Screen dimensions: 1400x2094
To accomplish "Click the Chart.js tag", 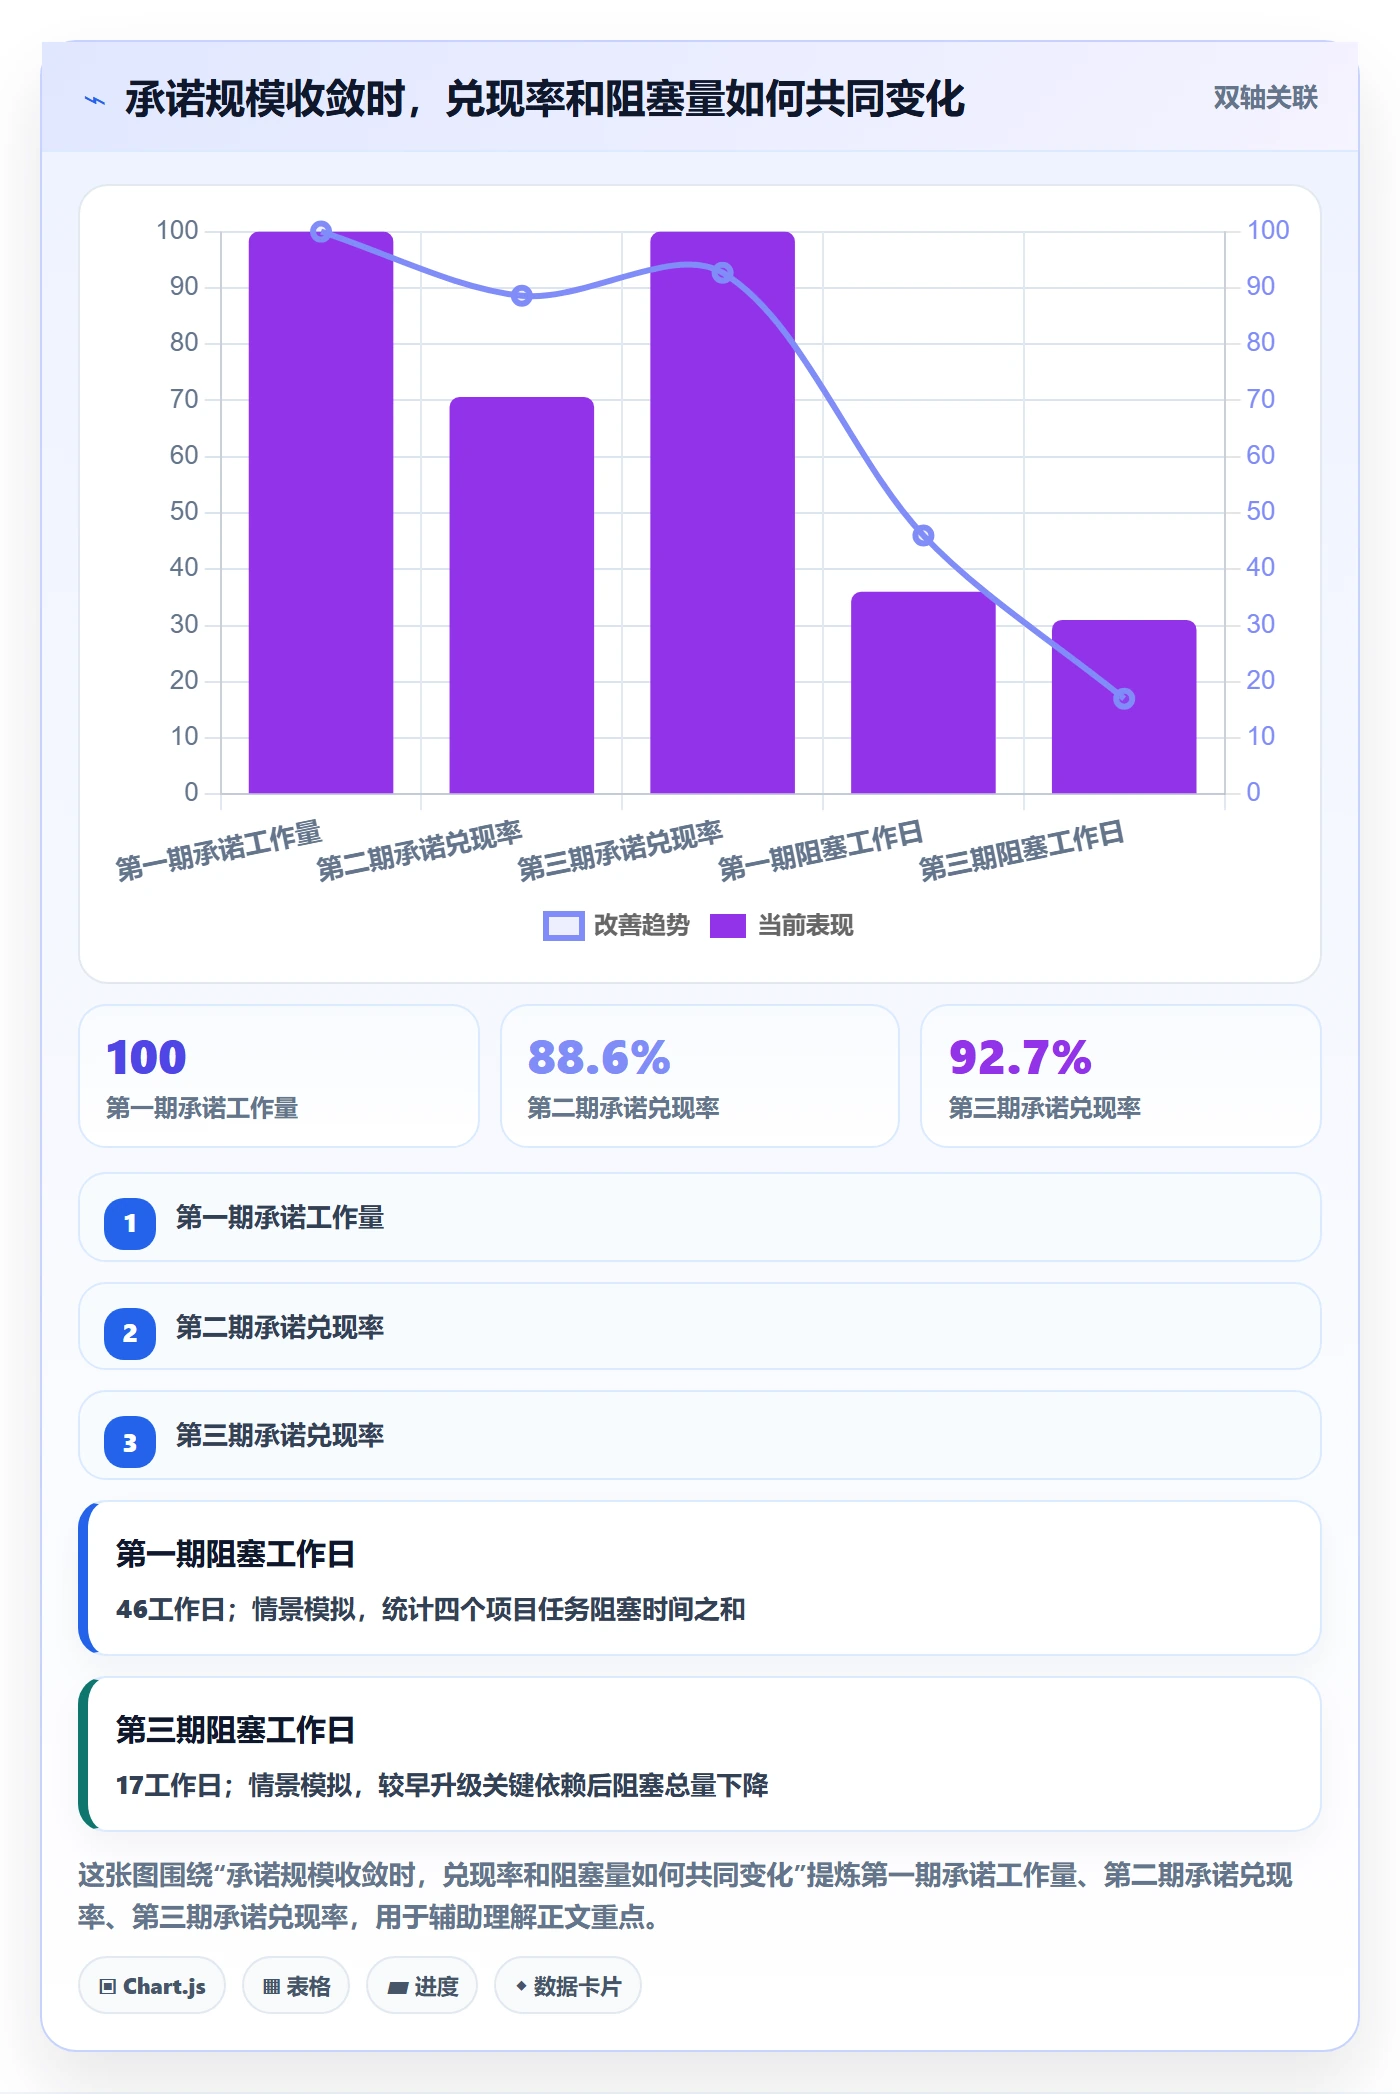I will pos(152,1986).
